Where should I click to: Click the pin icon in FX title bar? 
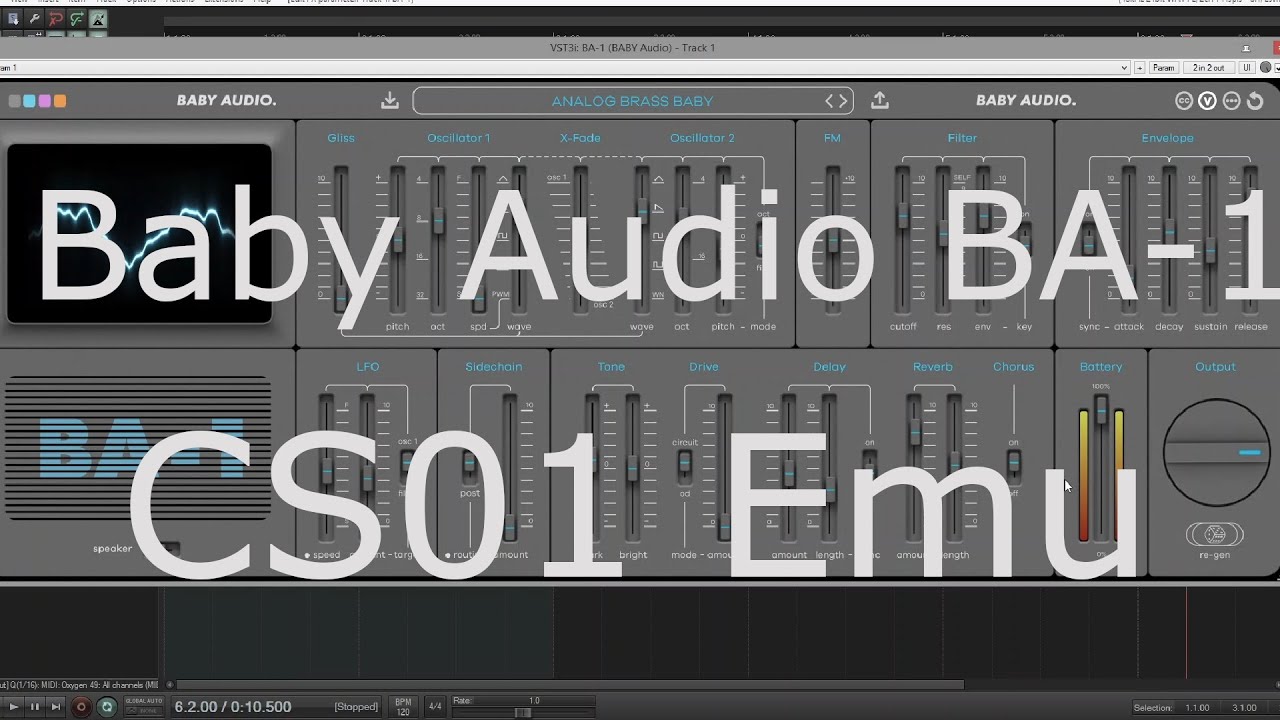[1246, 48]
